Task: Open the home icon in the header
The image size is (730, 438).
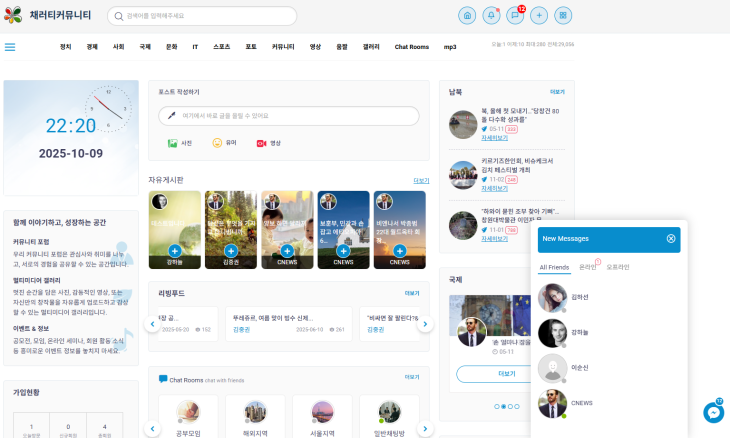Action: point(467,15)
